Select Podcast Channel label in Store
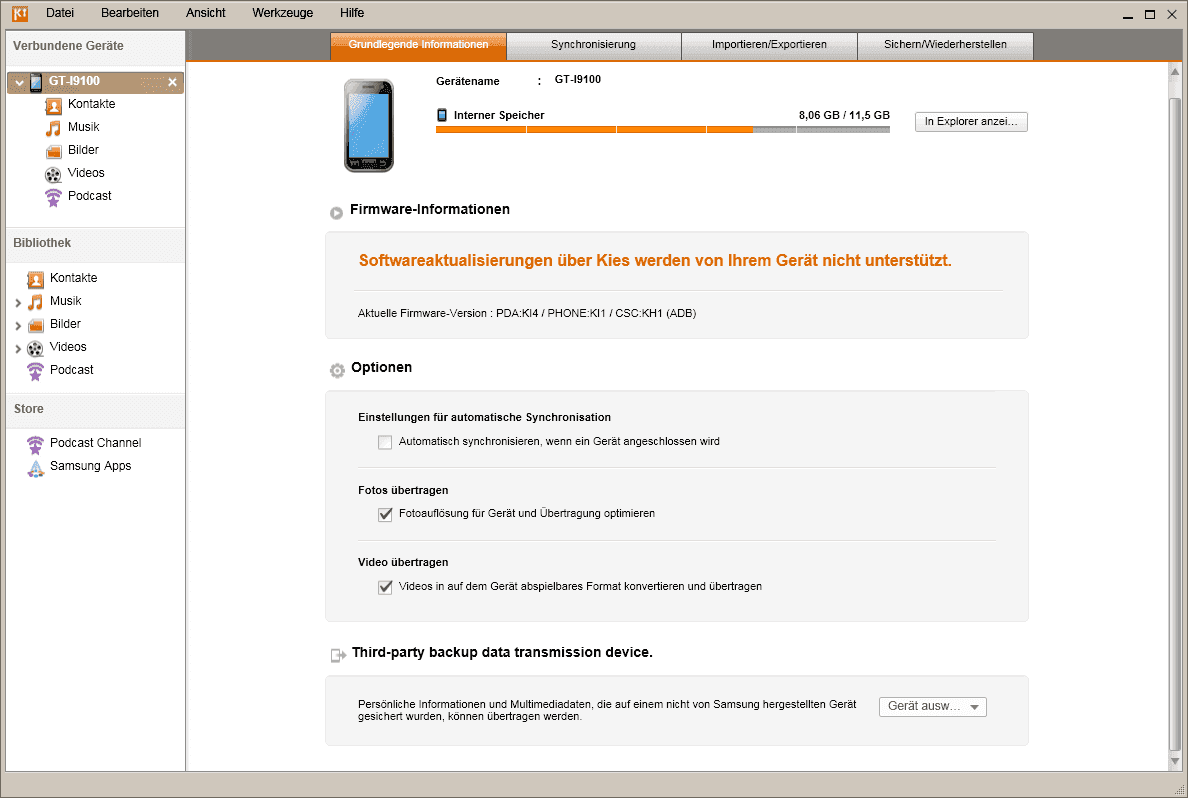 tap(95, 443)
